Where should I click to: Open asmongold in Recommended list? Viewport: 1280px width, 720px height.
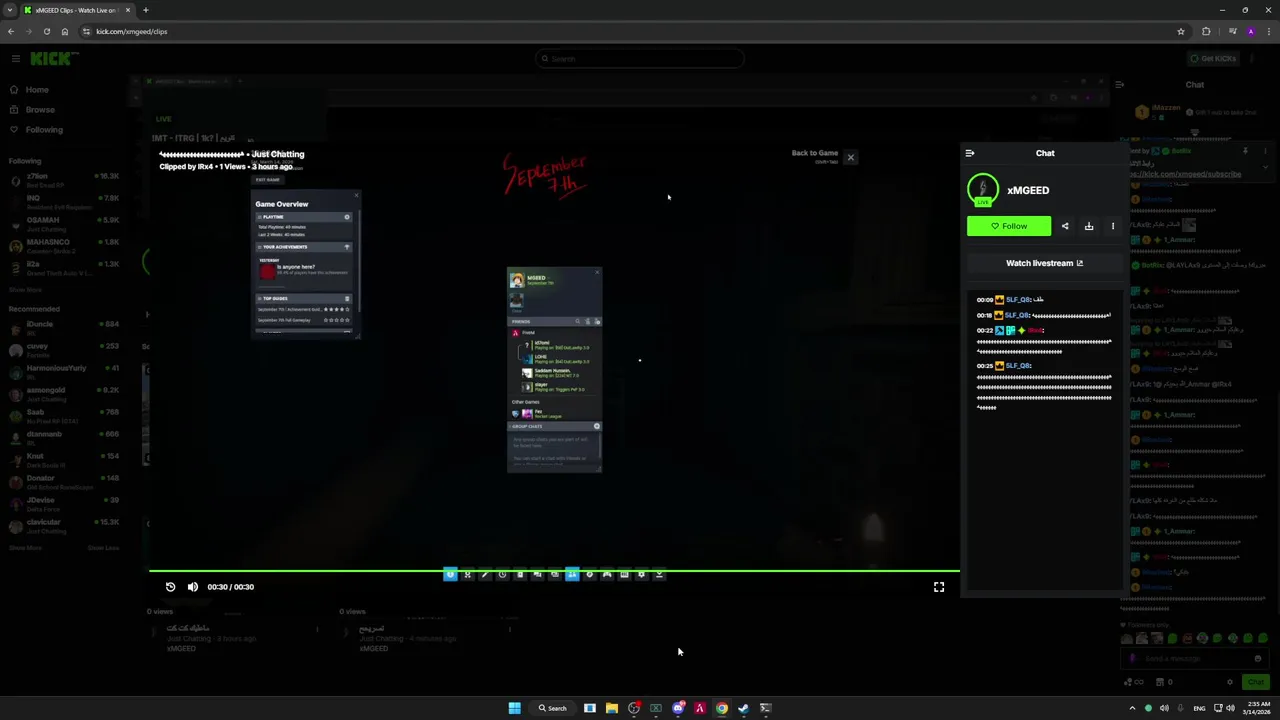[64, 394]
